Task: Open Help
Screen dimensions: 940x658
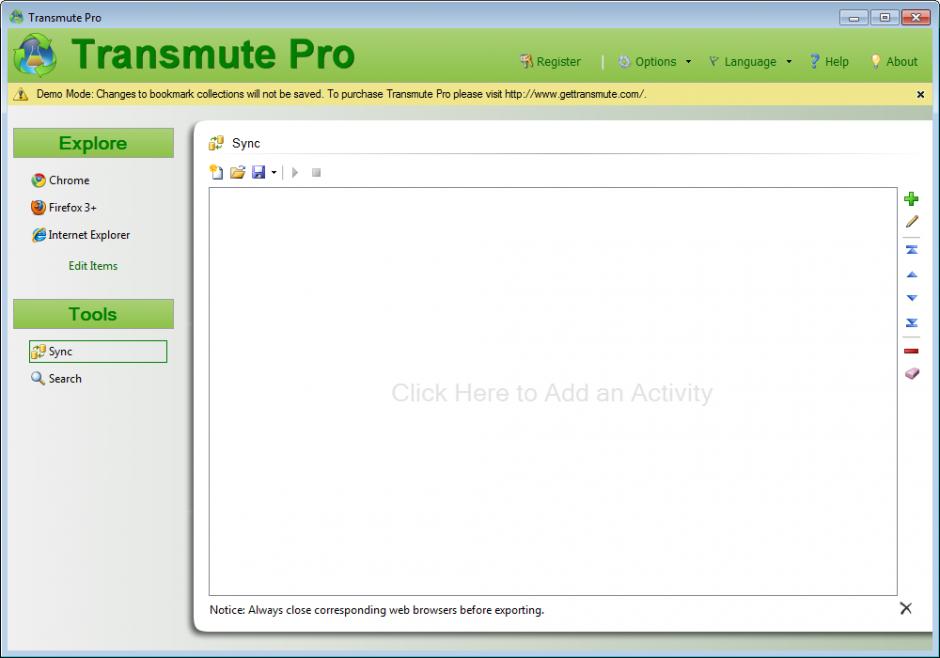Action: click(829, 61)
